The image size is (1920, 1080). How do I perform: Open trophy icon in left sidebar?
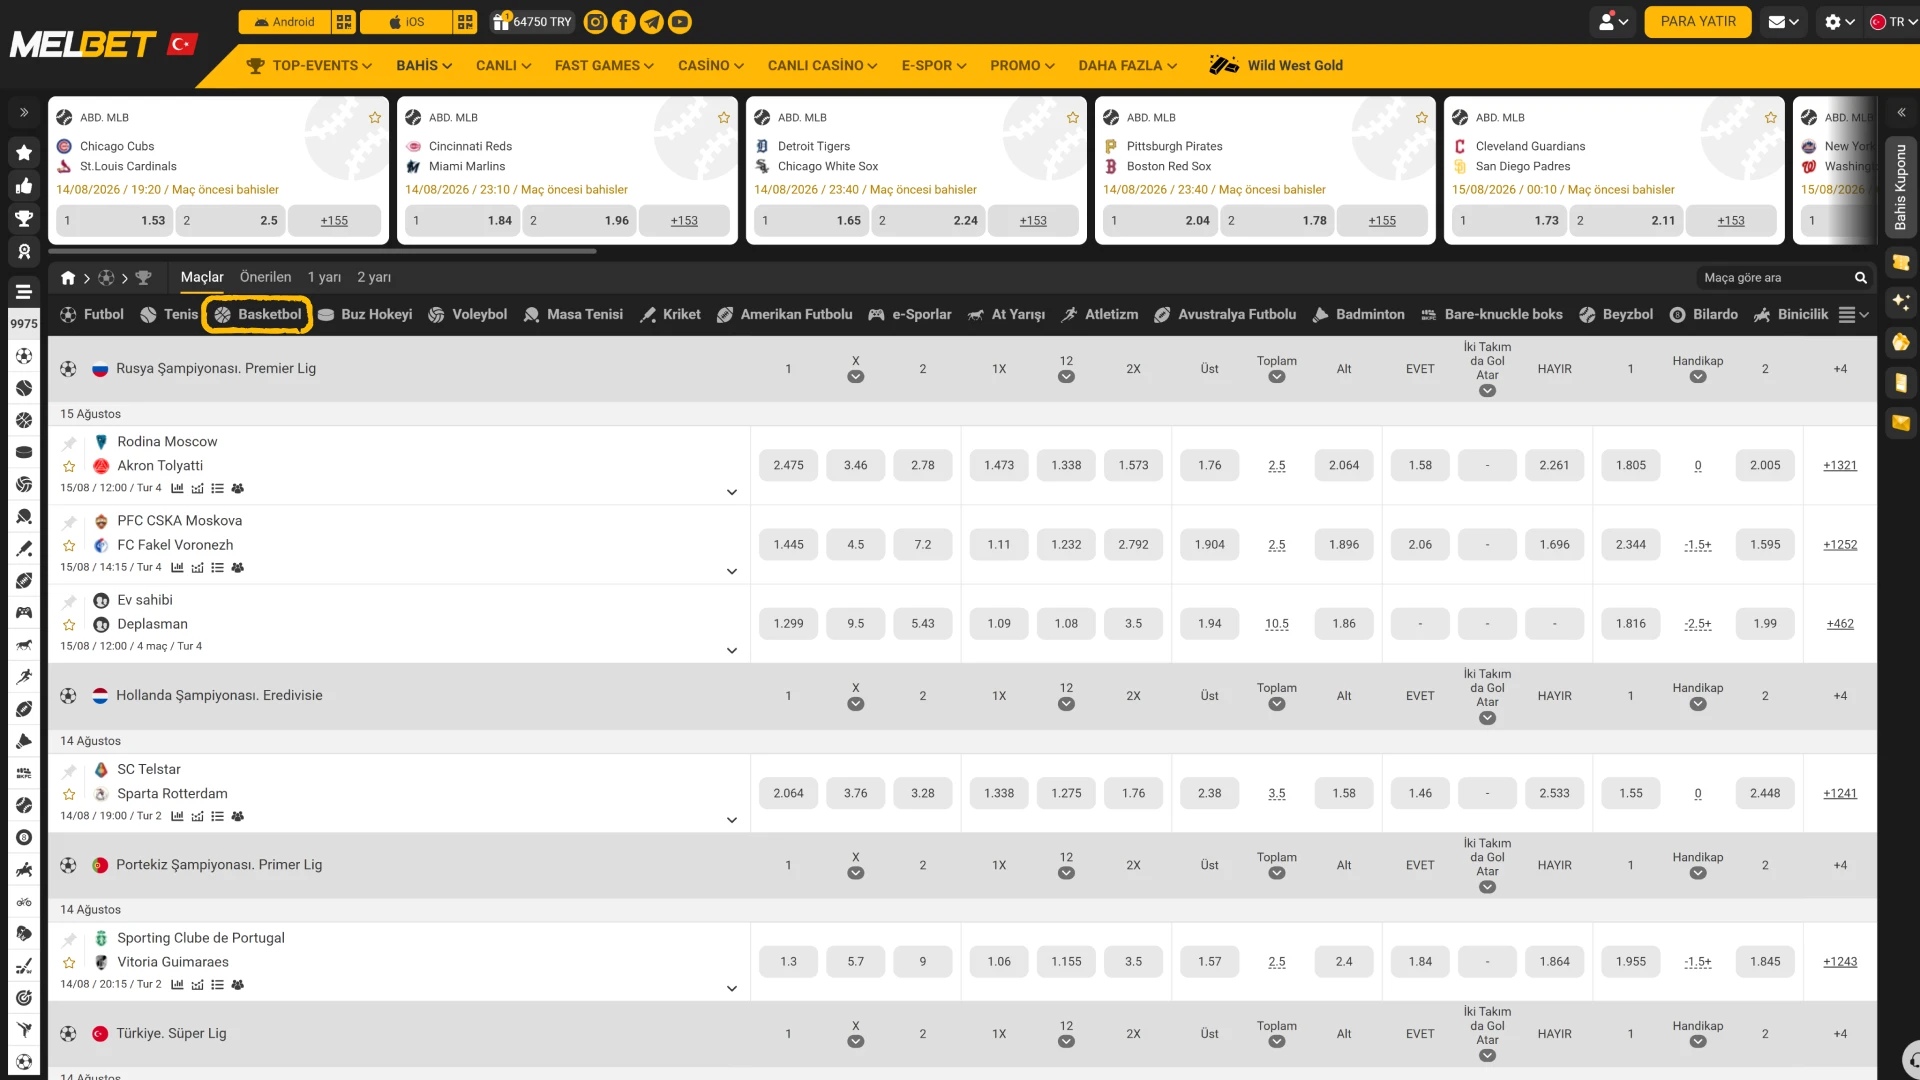pyautogui.click(x=24, y=219)
